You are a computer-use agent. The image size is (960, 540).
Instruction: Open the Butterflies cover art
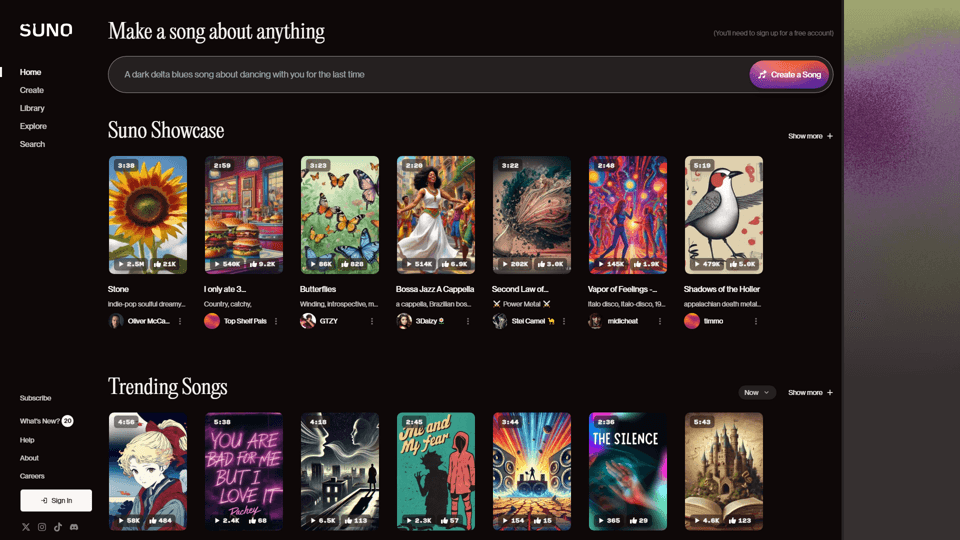click(340, 215)
